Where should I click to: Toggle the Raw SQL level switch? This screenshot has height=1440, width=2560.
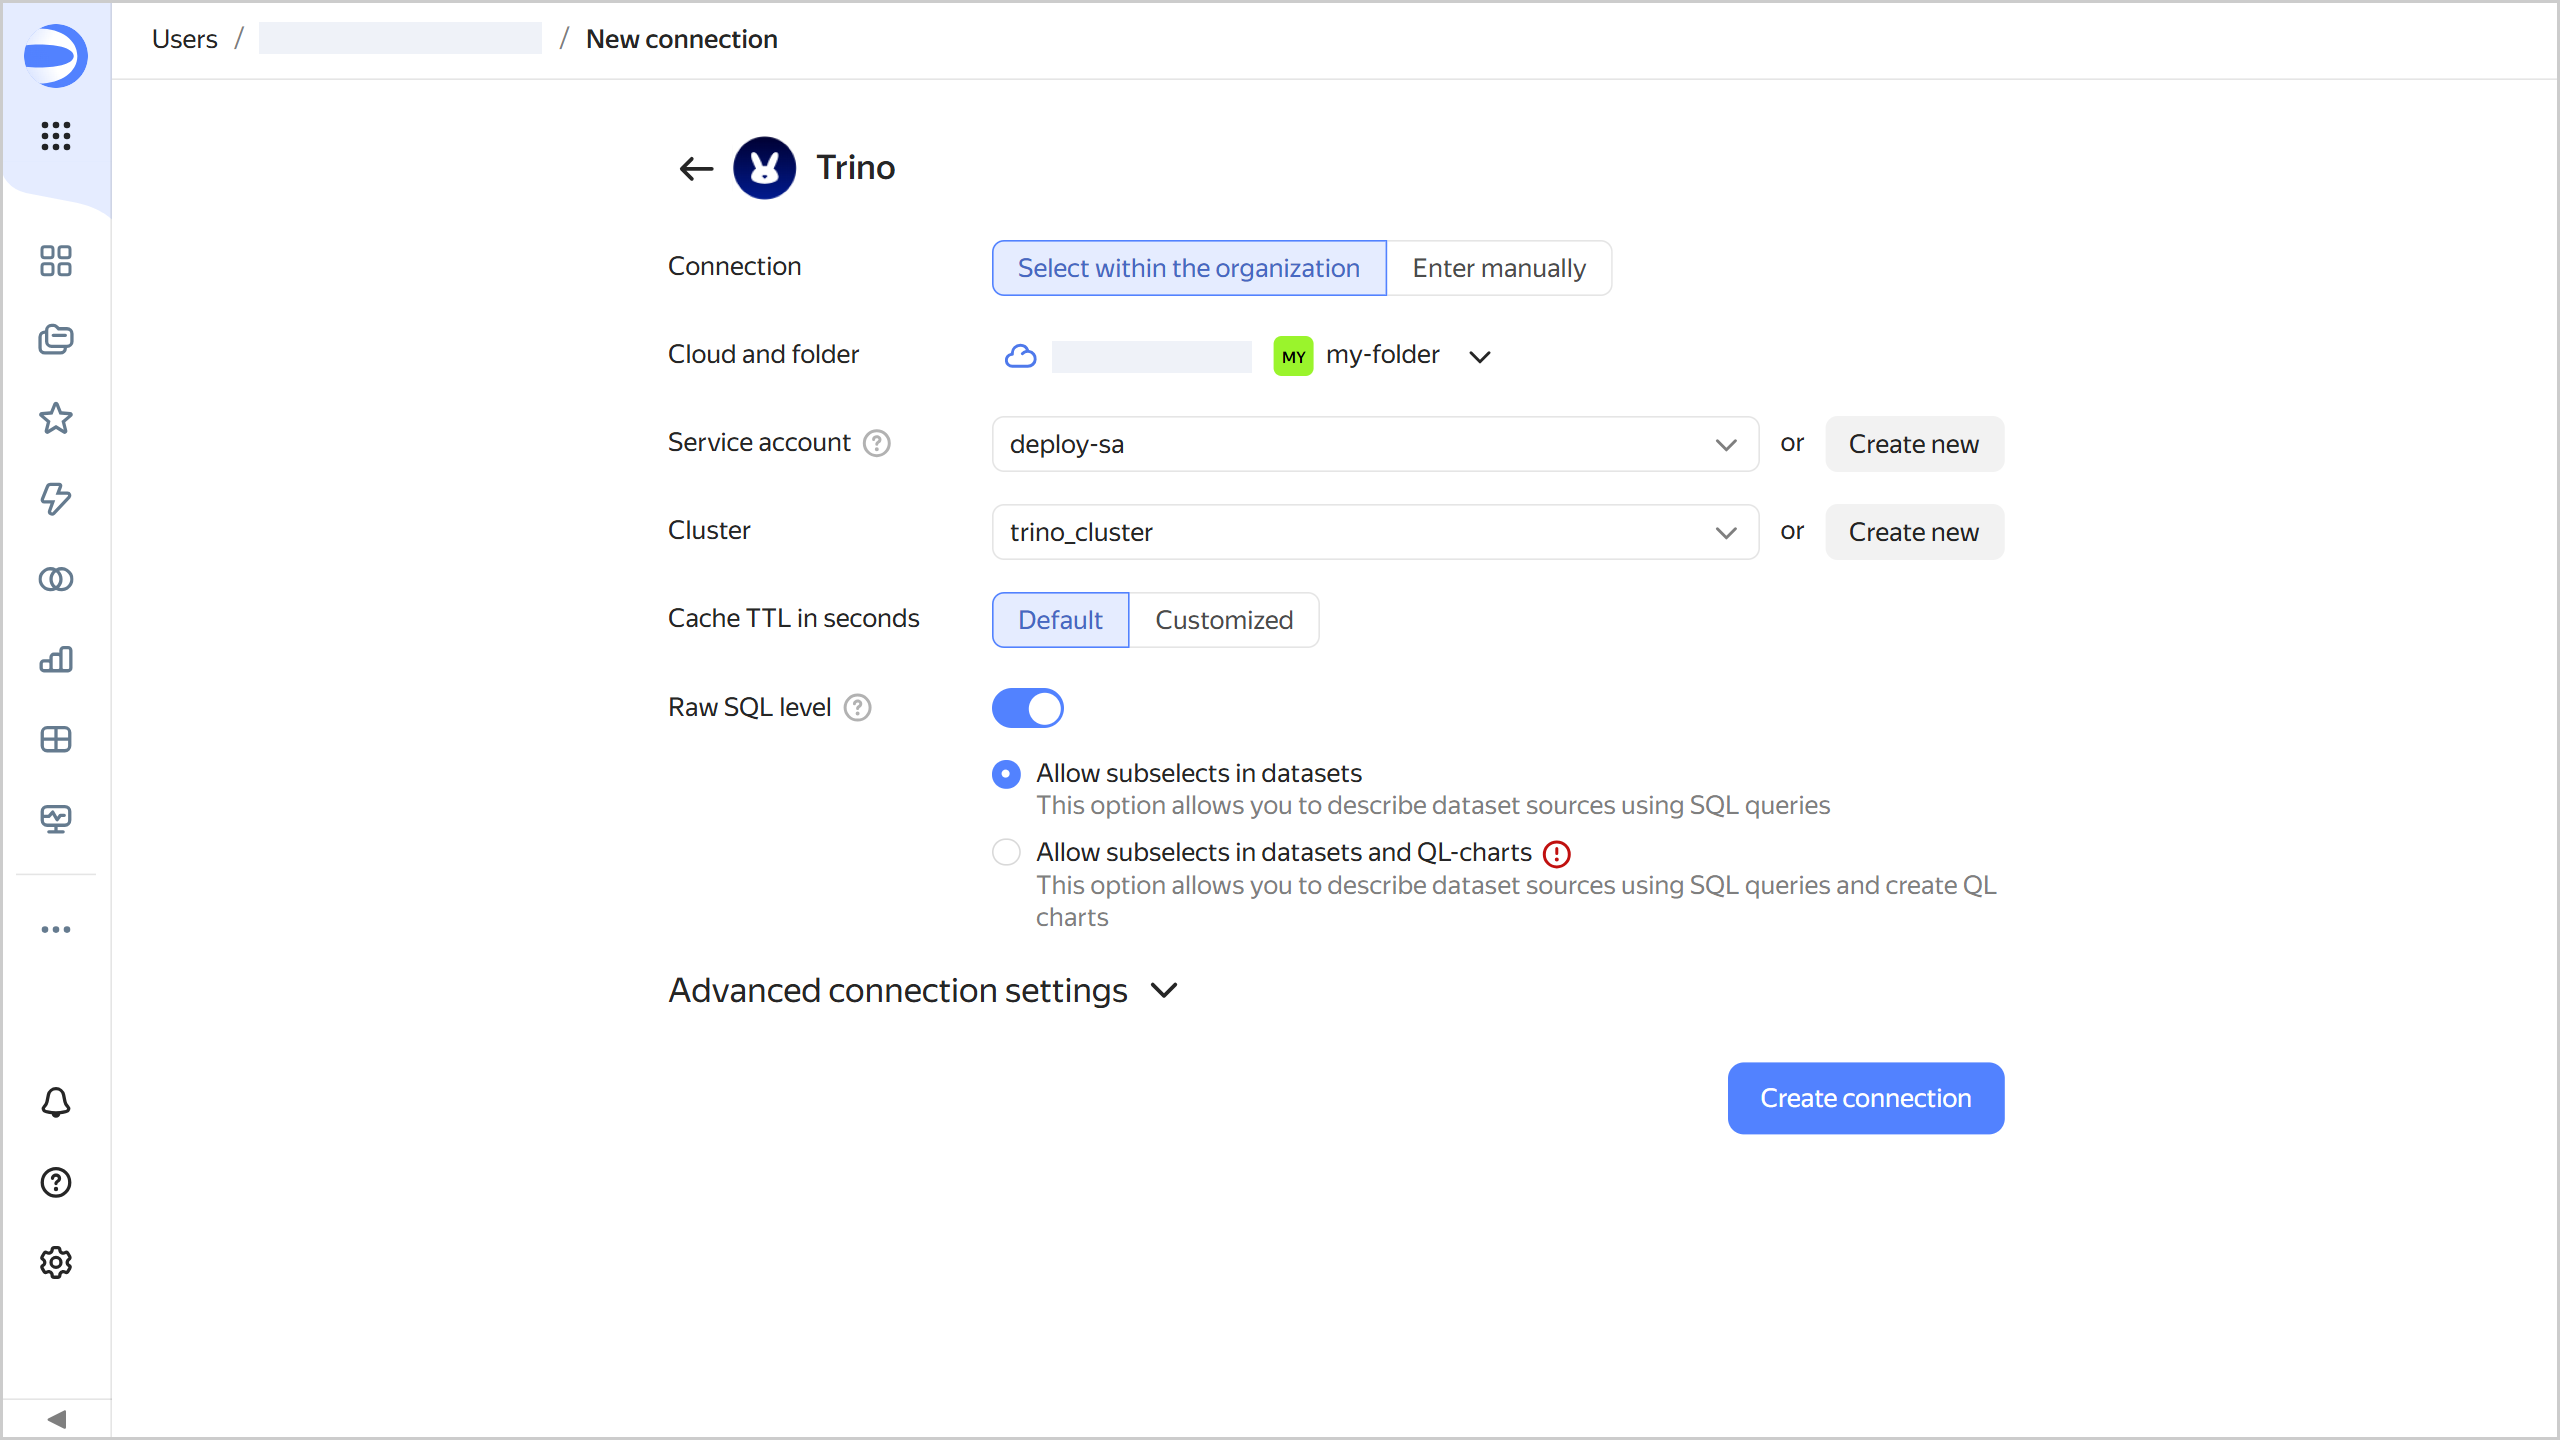tap(1027, 708)
